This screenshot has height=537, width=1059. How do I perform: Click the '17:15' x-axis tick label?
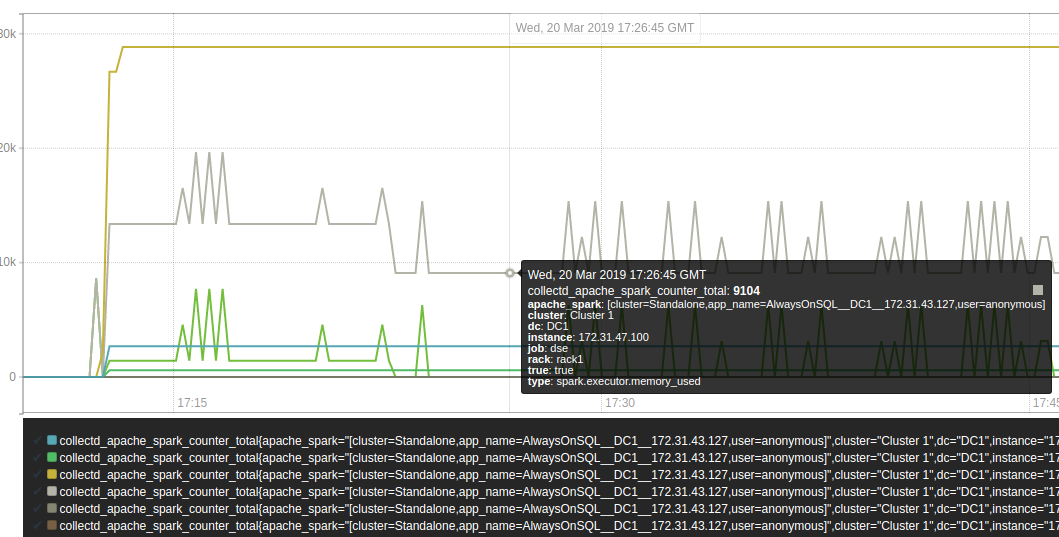click(192, 403)
